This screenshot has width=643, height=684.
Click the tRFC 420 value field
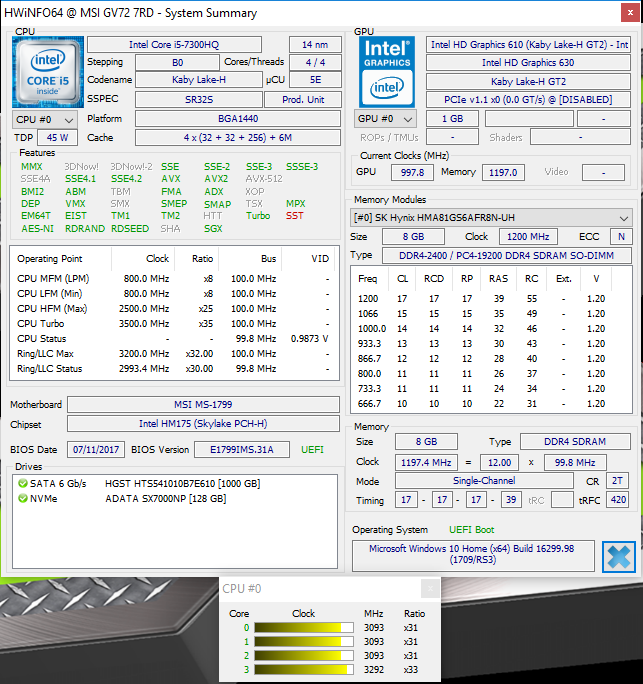pos(618,500)
